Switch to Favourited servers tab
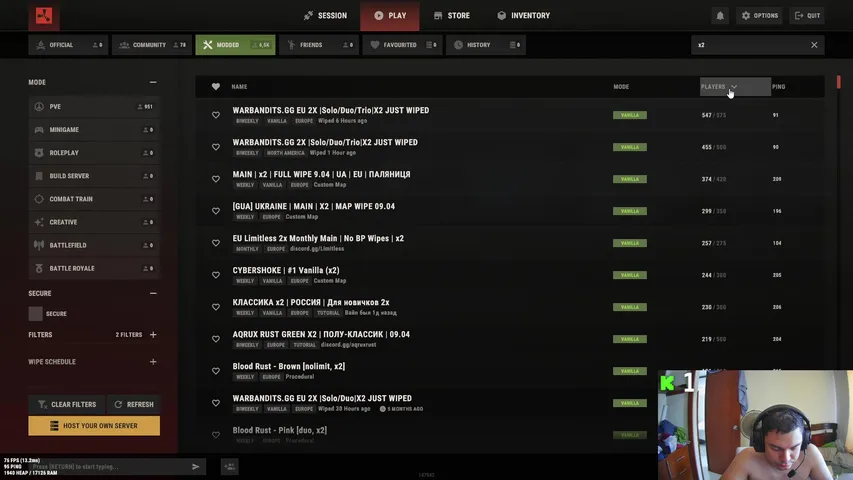Image resolution: width=853 pixels, height=480 pixels. [403, 45]
